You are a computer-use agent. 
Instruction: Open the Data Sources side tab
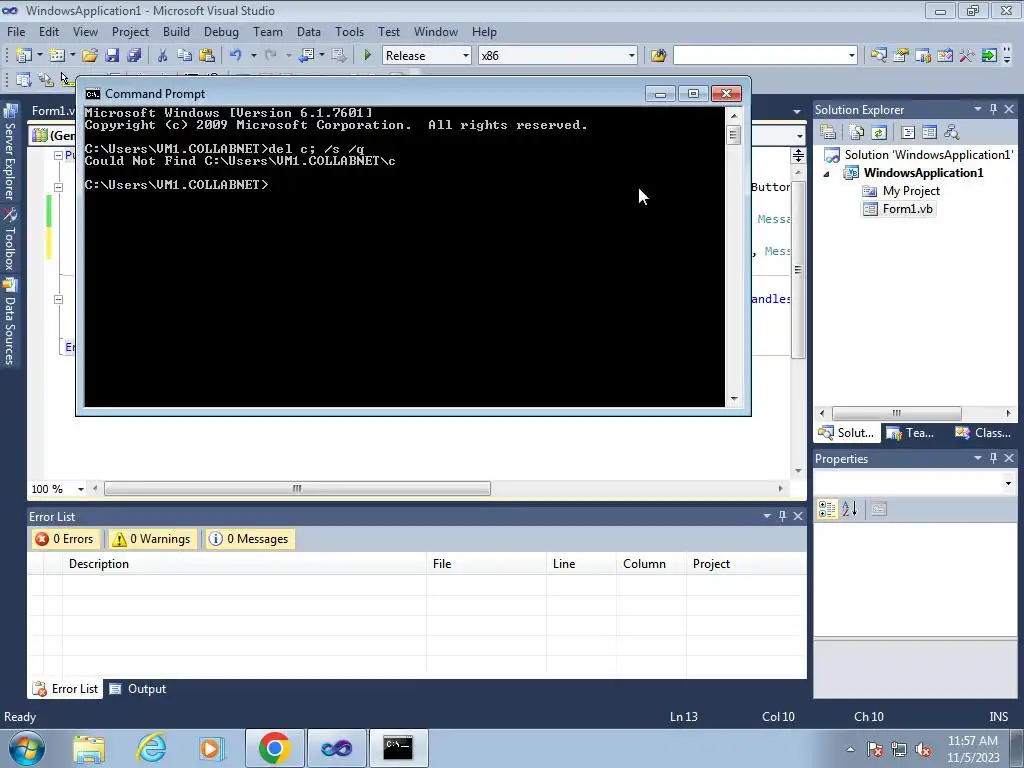tap(10, 323)
